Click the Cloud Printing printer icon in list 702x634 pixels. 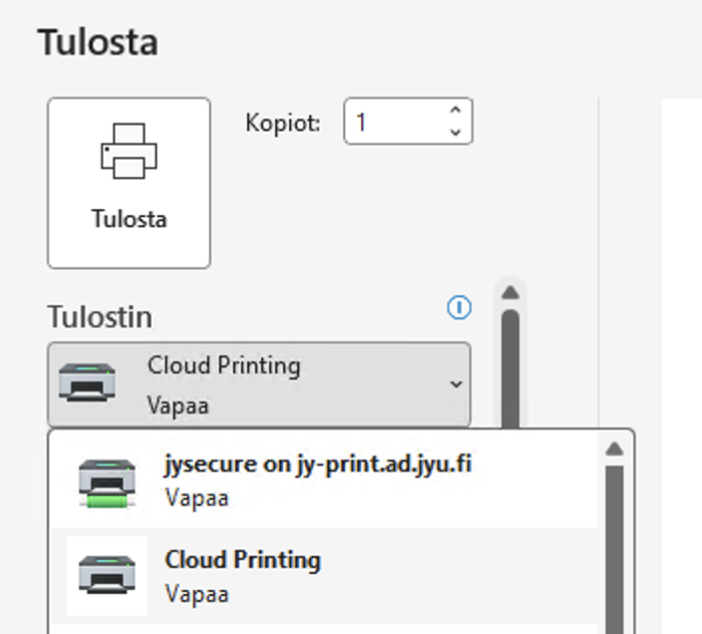[x=107, y=575]
